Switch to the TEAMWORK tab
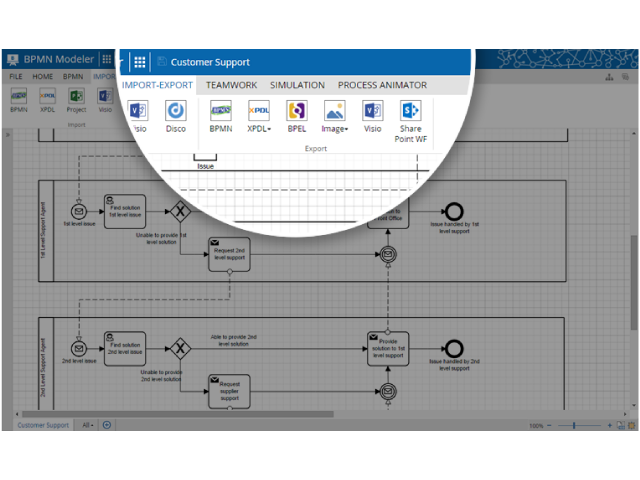The width and height of the screenshot is (640, 480). tap(231, 85)
